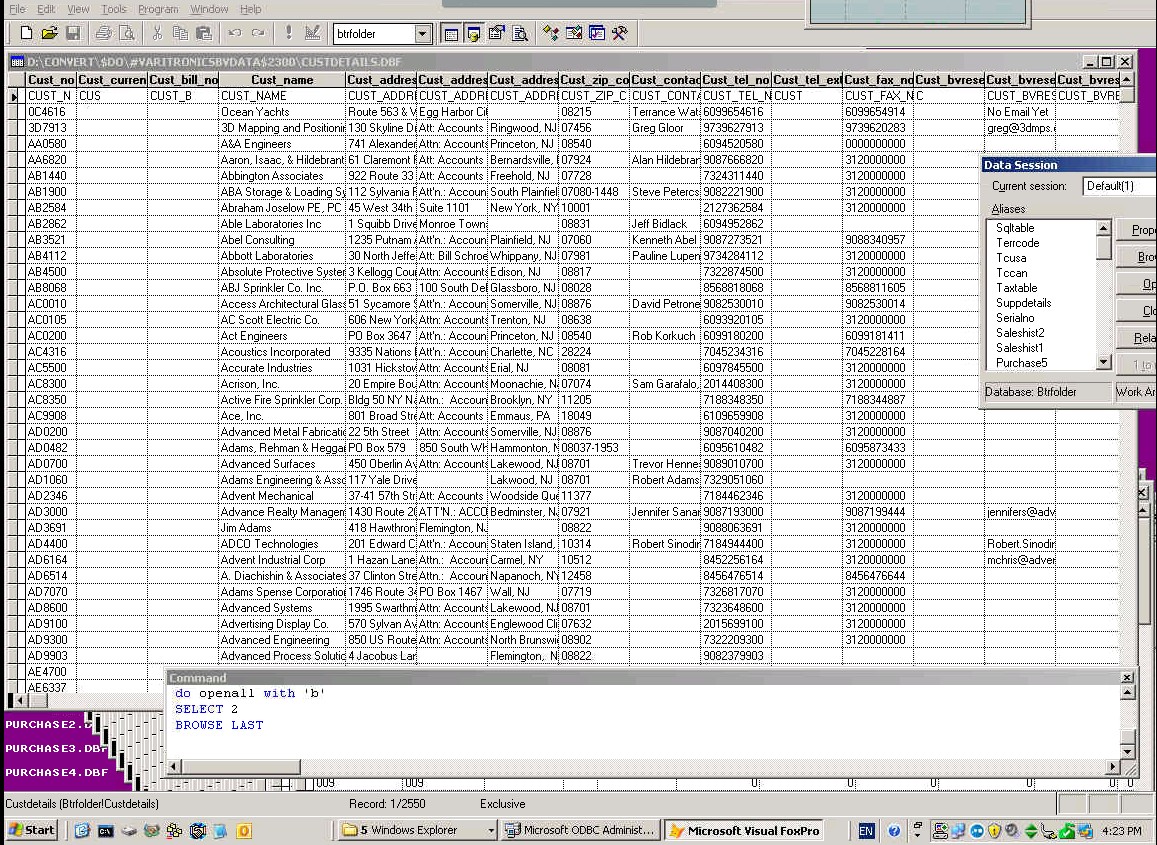This screenshot has width=1157, height=845.
Task: Click the telephone number 2127362584 cell
Action: point(736,208)
